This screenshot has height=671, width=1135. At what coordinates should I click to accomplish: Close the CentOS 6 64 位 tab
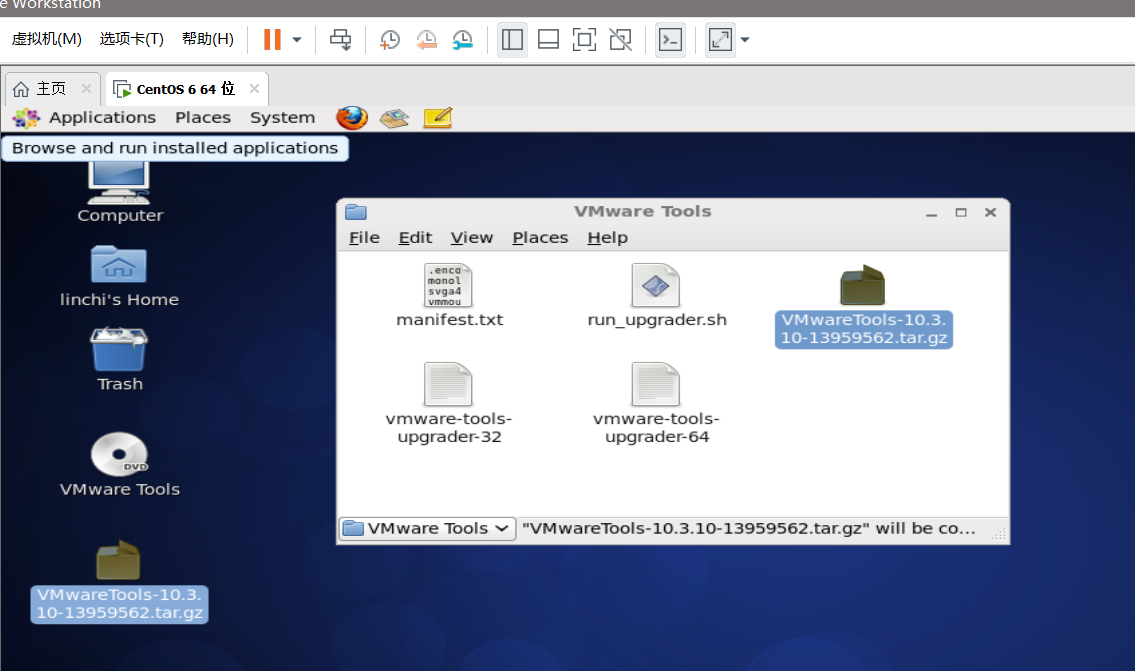coord(254,88)
